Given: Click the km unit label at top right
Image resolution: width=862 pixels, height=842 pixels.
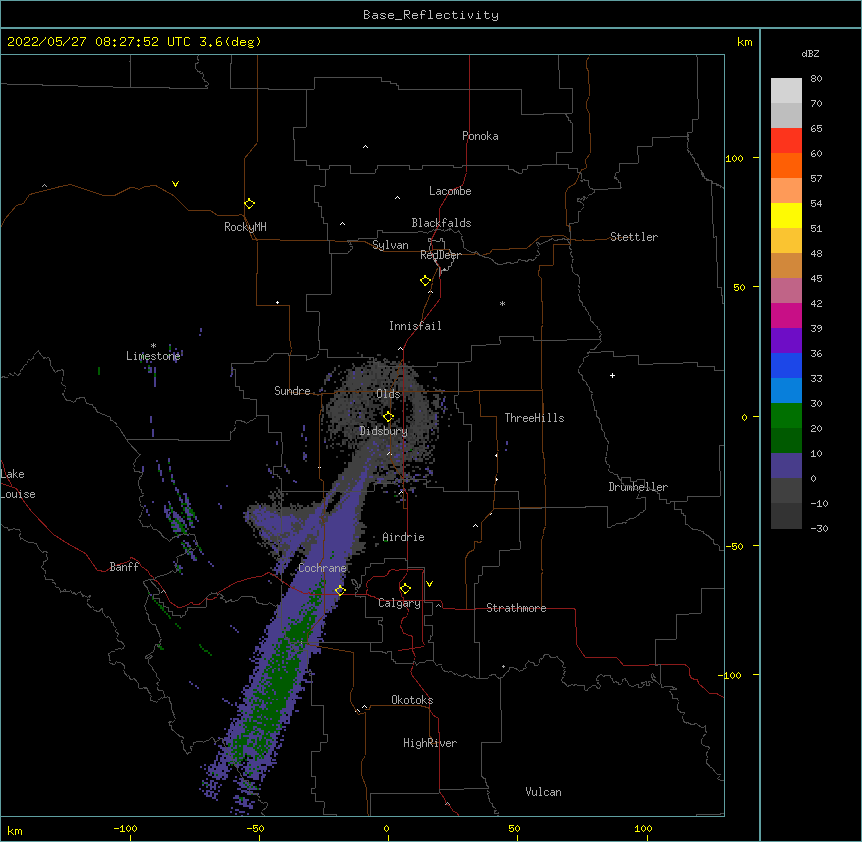Looking at the screenshot, I should [x=744, y=42].
